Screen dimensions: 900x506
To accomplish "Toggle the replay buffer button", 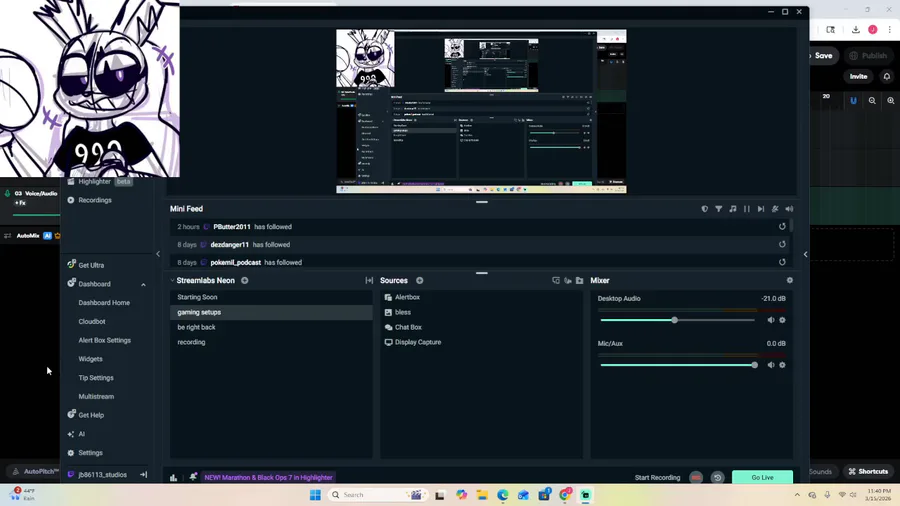I will click(x=717, y=477).
